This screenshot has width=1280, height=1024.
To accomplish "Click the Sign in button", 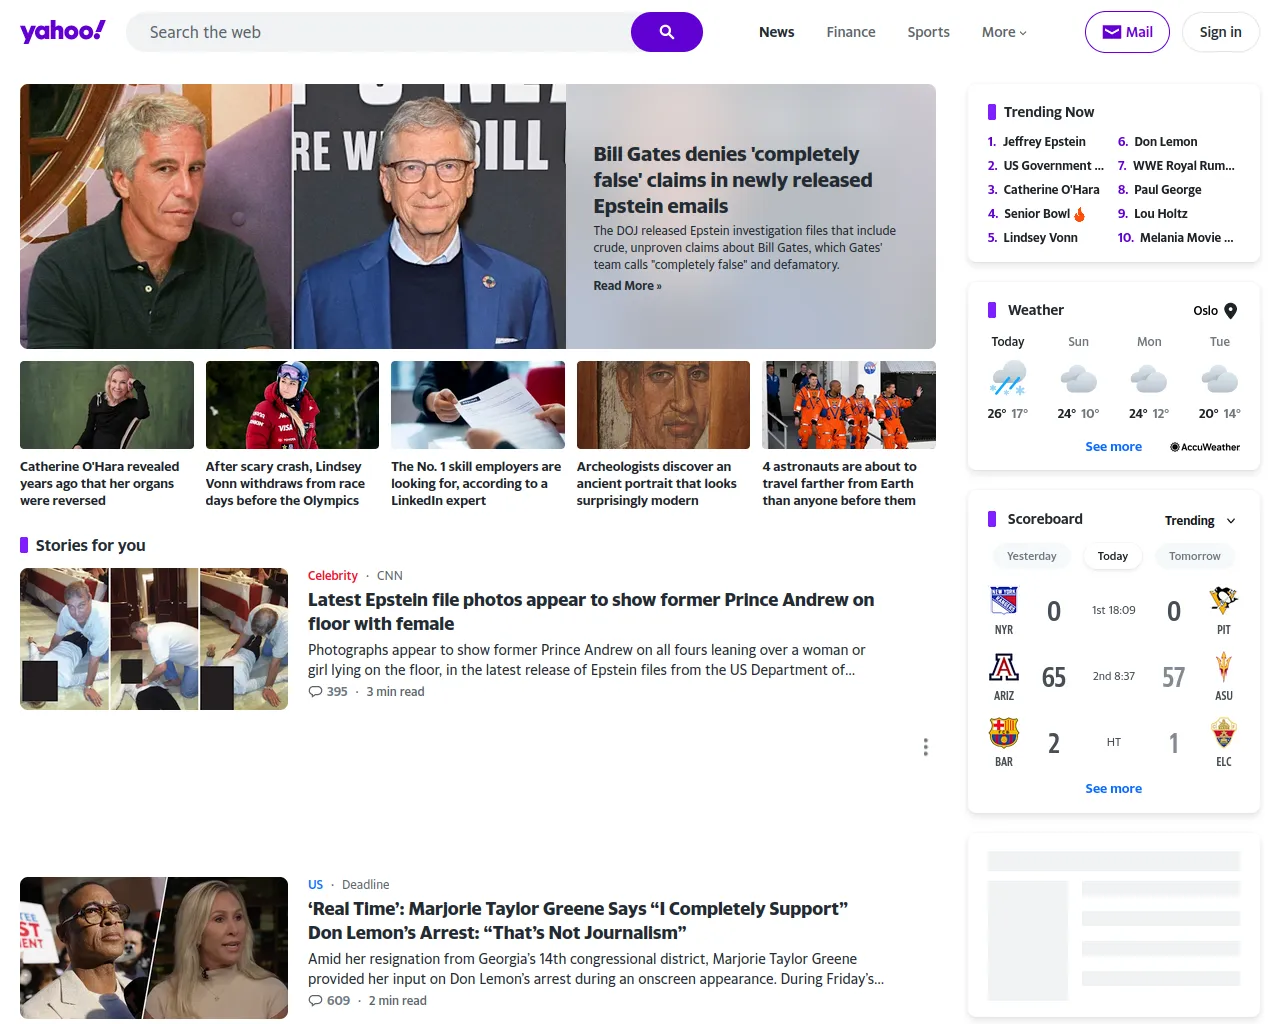I will tap(1220, 31).
